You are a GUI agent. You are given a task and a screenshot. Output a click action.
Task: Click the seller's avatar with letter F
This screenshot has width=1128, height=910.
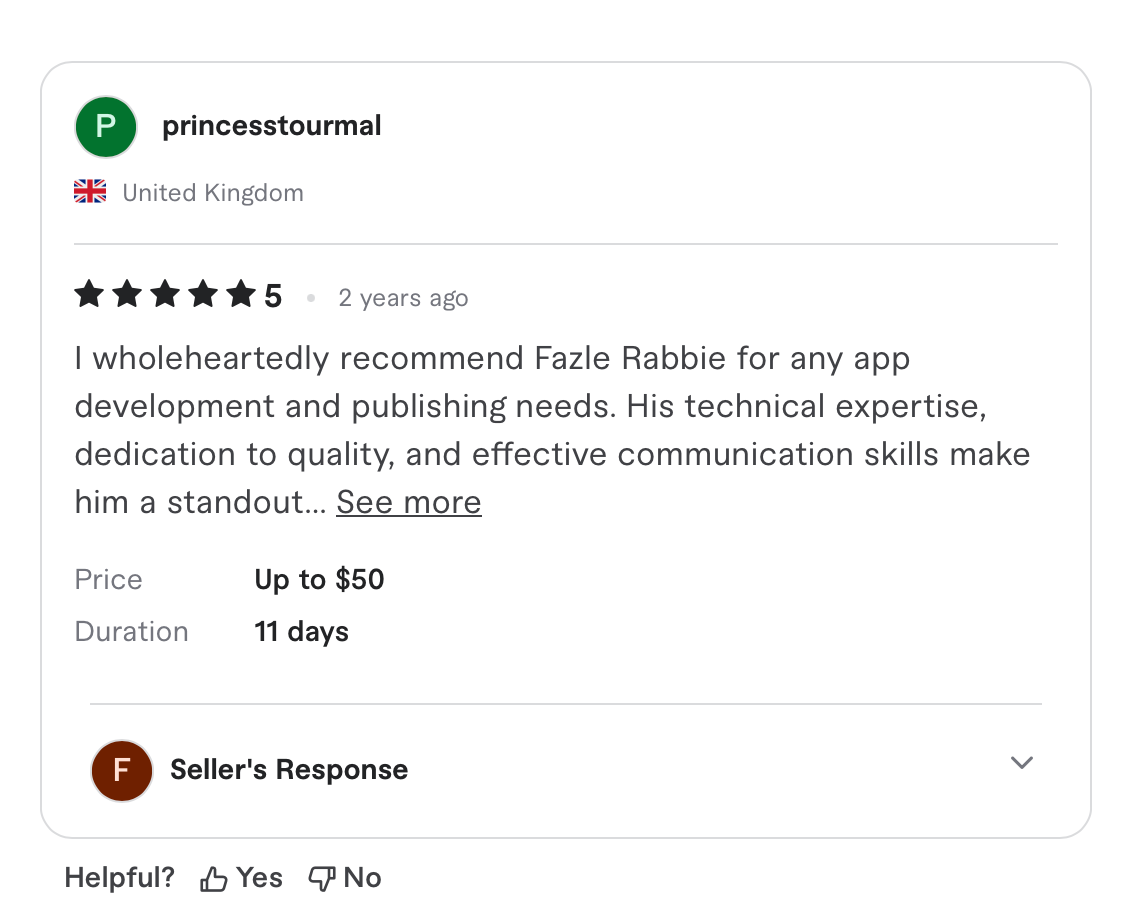121,770
